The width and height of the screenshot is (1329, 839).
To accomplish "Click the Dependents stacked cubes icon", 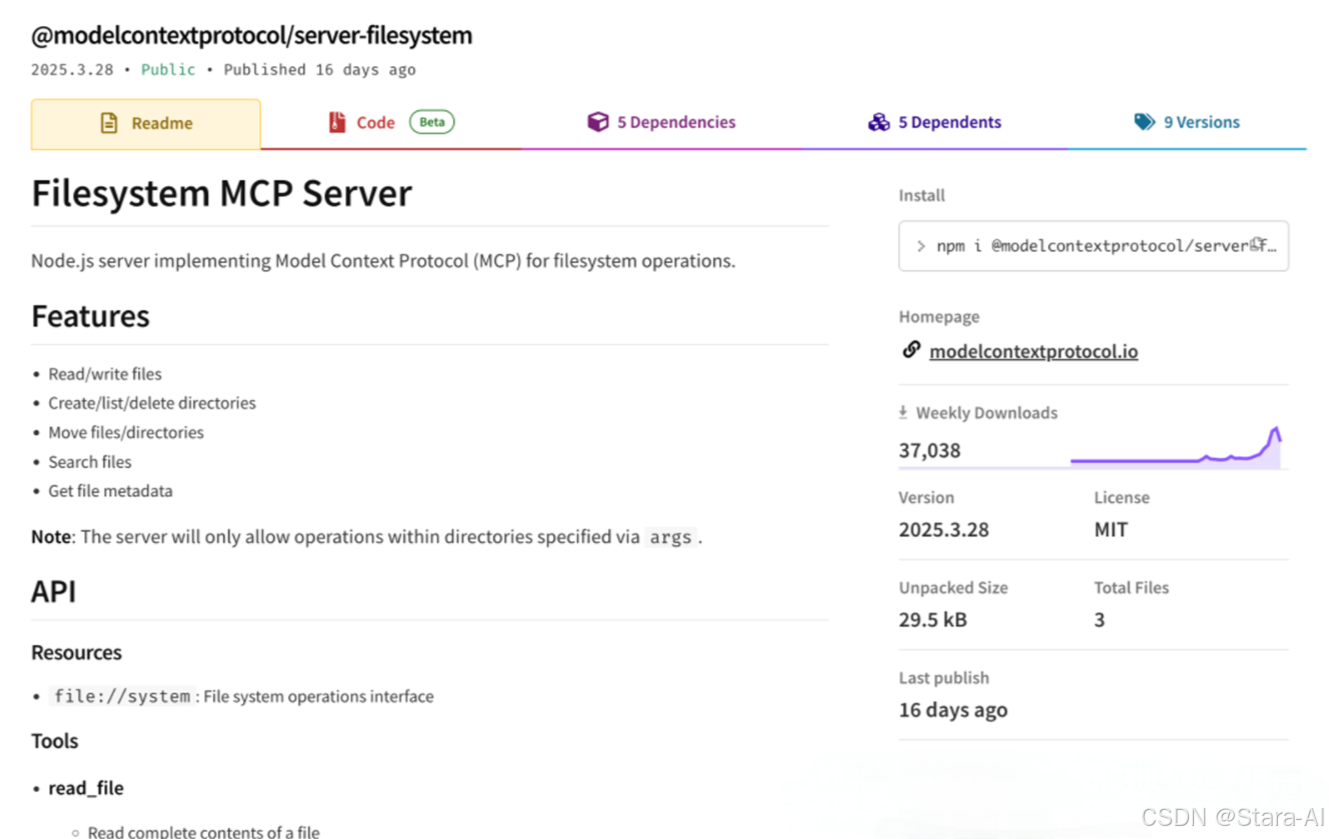I will (879, 122).
